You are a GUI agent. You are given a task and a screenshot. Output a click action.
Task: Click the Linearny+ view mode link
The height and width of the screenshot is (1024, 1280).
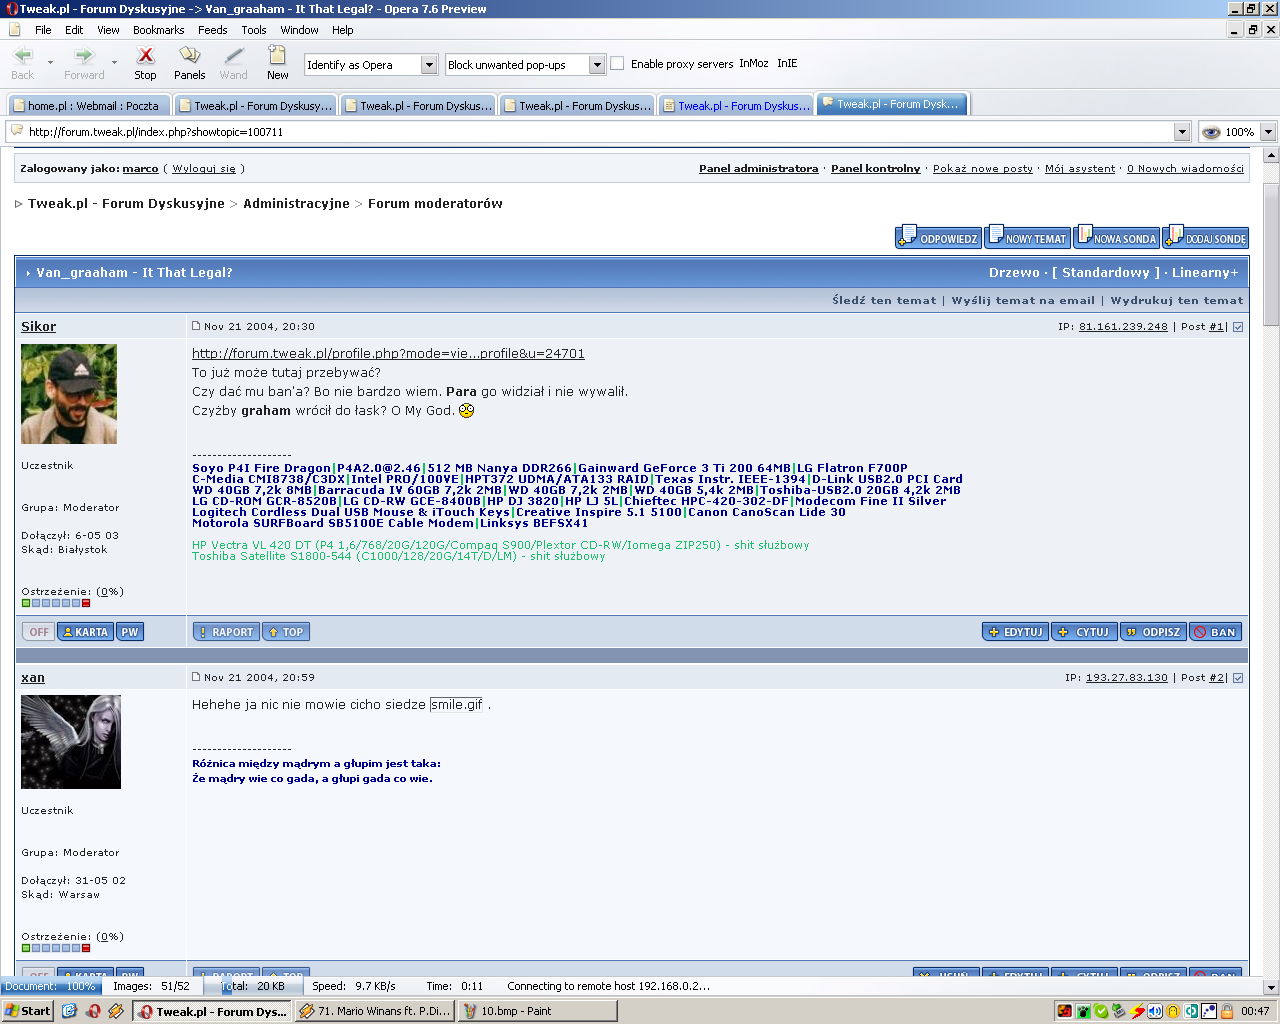coord(1205,273)
